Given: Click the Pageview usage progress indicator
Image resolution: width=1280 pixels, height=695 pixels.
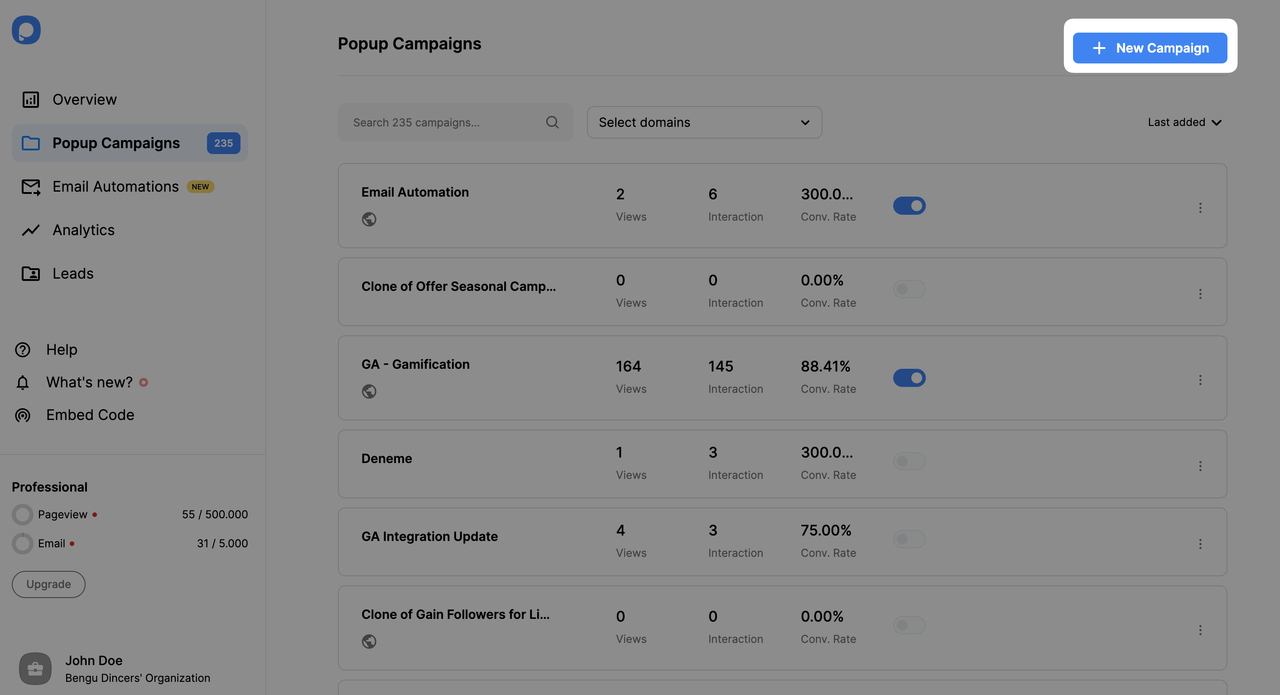Looking at the screenshot, I should coord(22,513).
